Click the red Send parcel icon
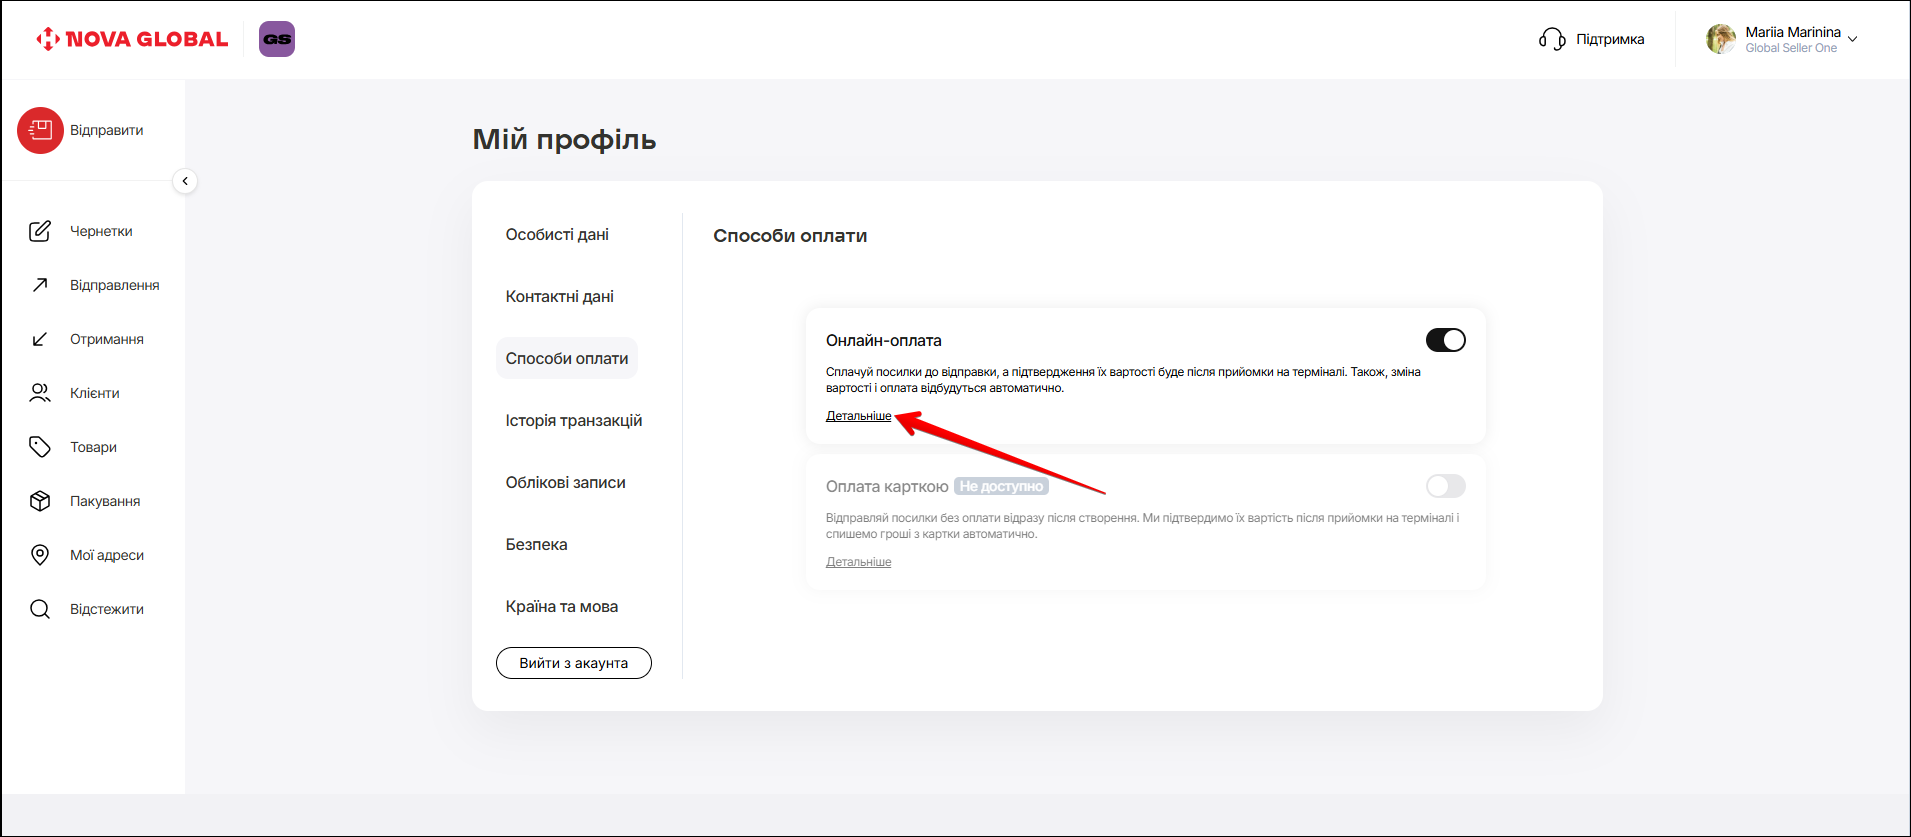This screenshot has height=837, width=1911. point(40,130)
